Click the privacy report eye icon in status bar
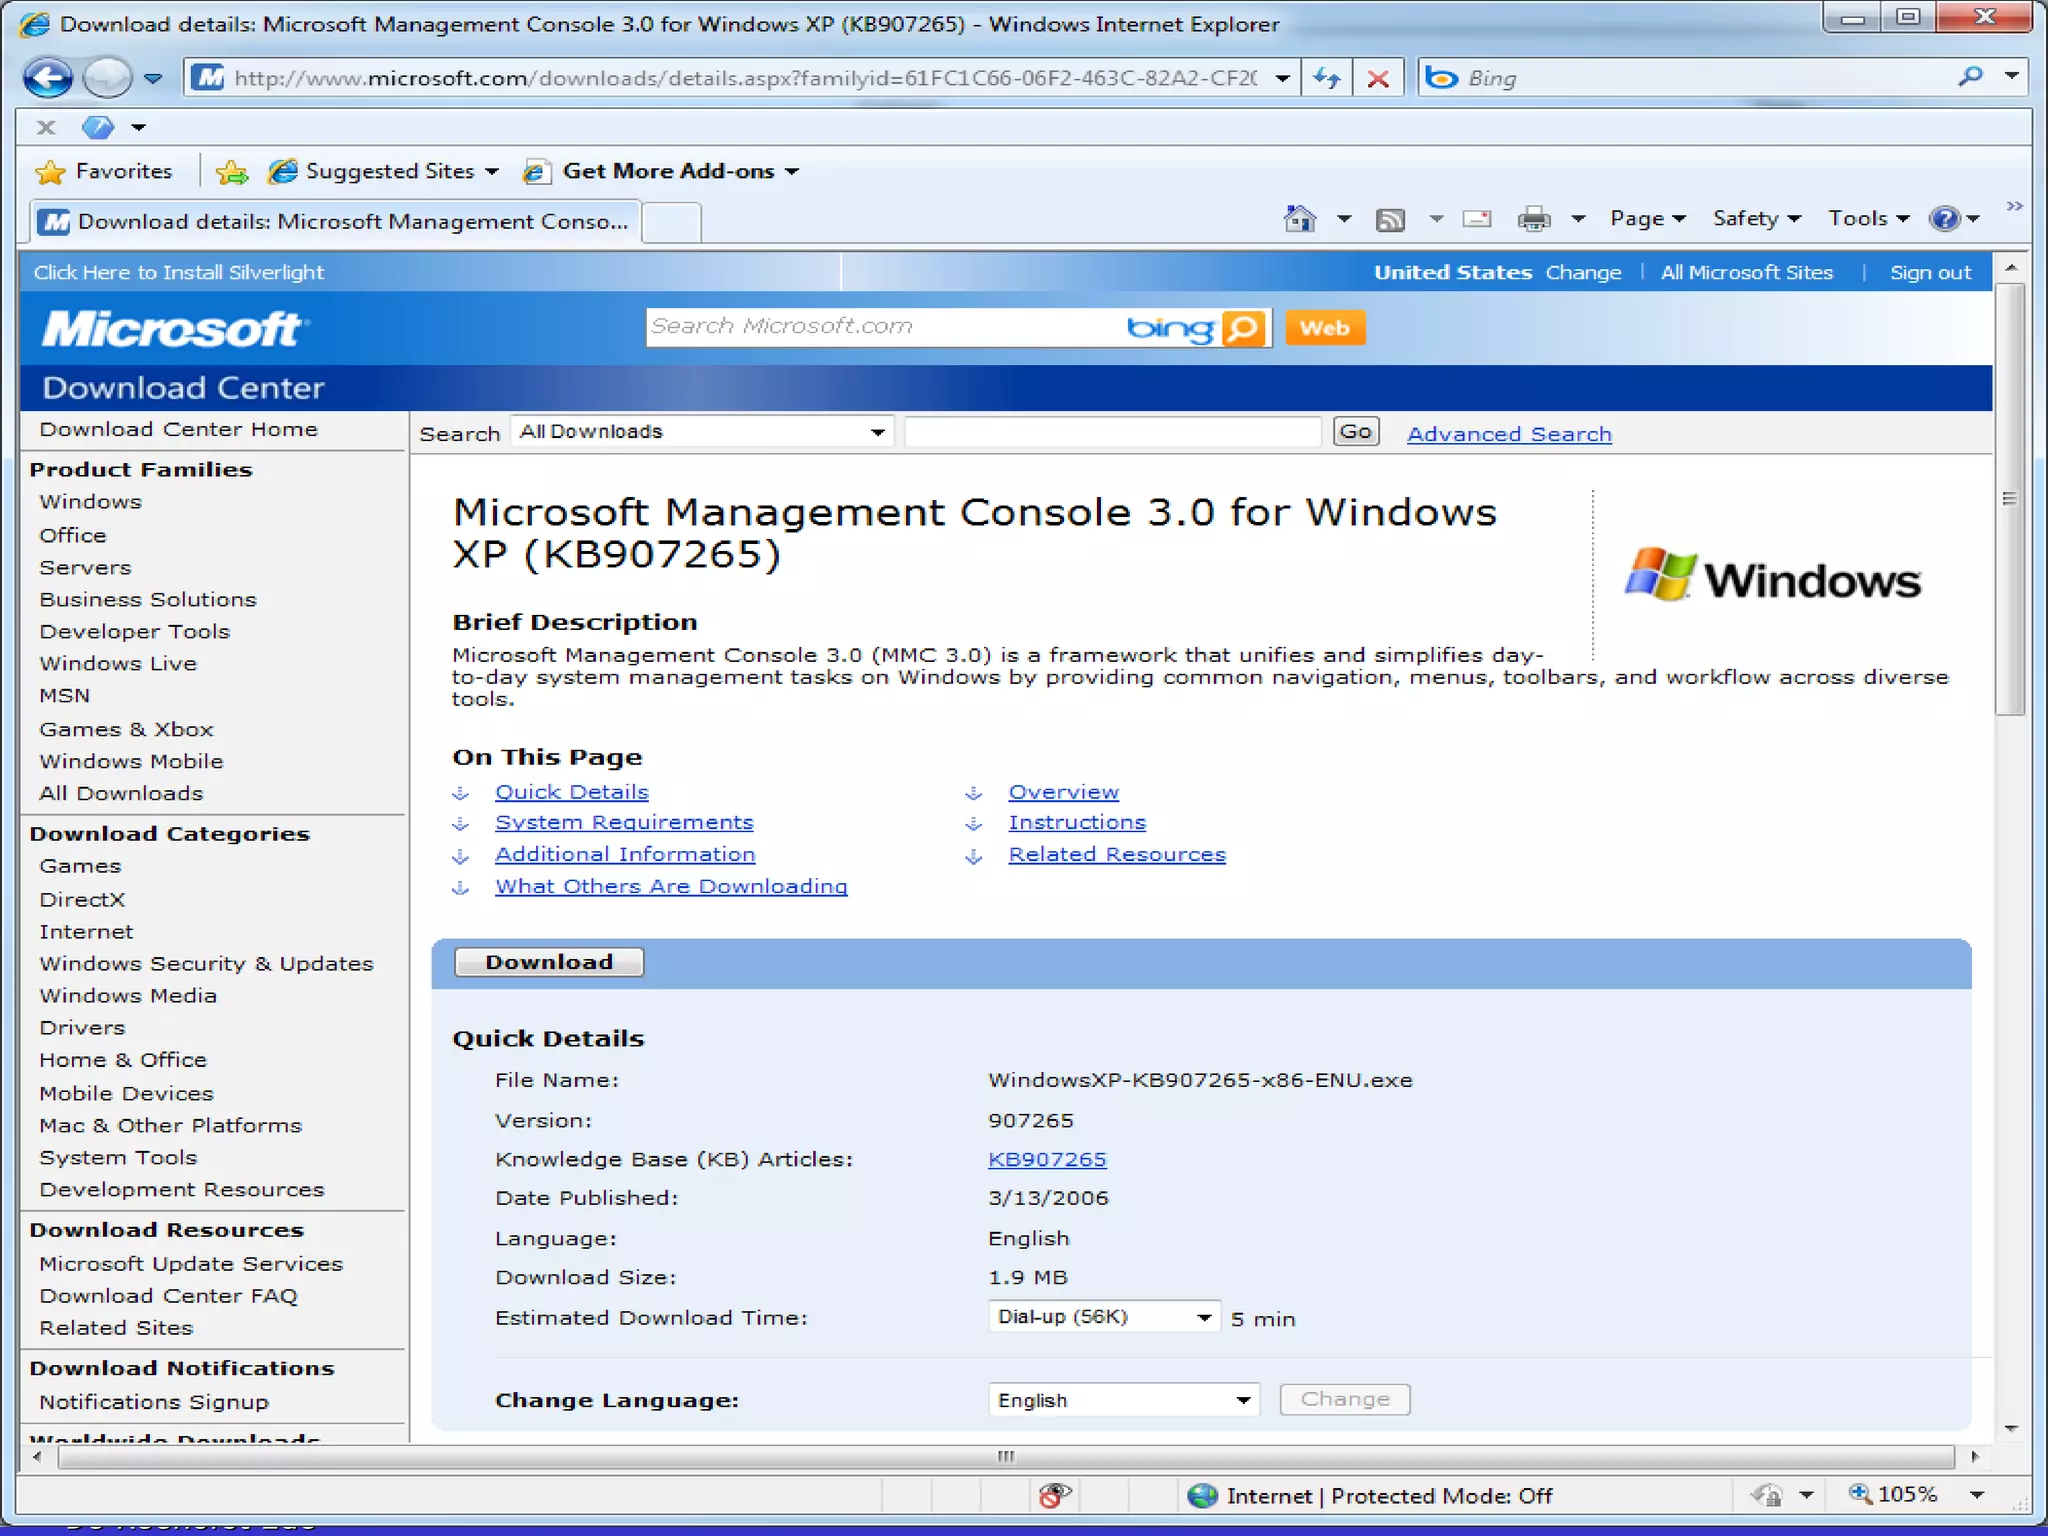 [1054, 1495]
